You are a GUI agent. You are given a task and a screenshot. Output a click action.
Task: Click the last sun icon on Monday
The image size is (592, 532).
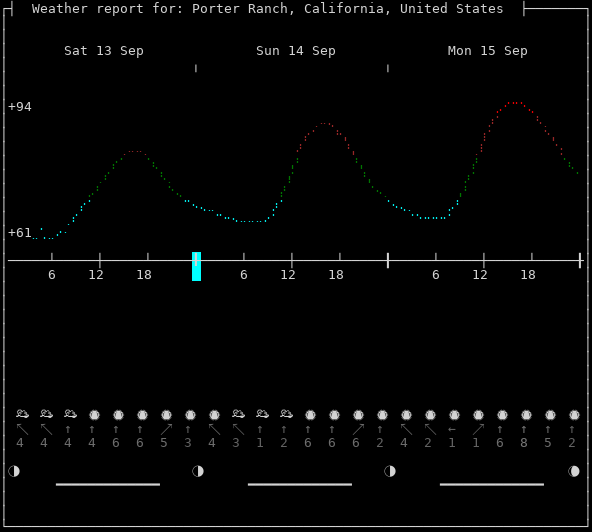pyautogui.click(x=574, y=415)
